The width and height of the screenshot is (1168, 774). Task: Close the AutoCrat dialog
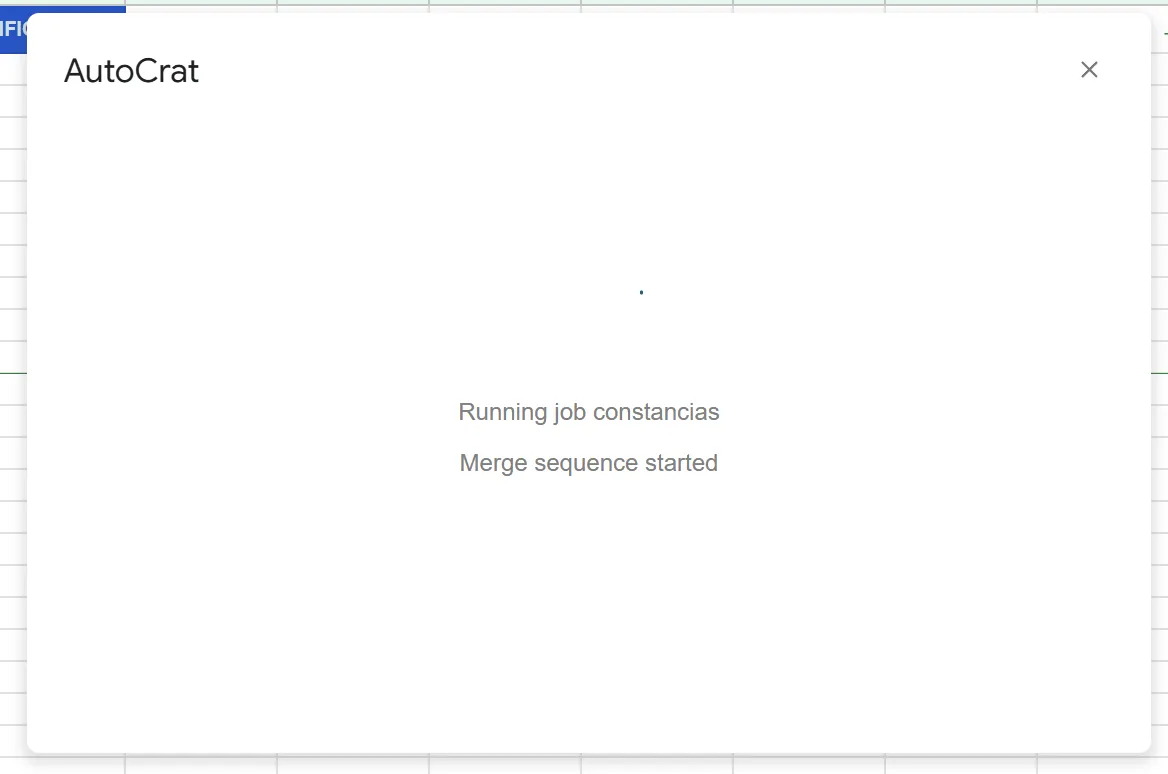[1089, 70]
